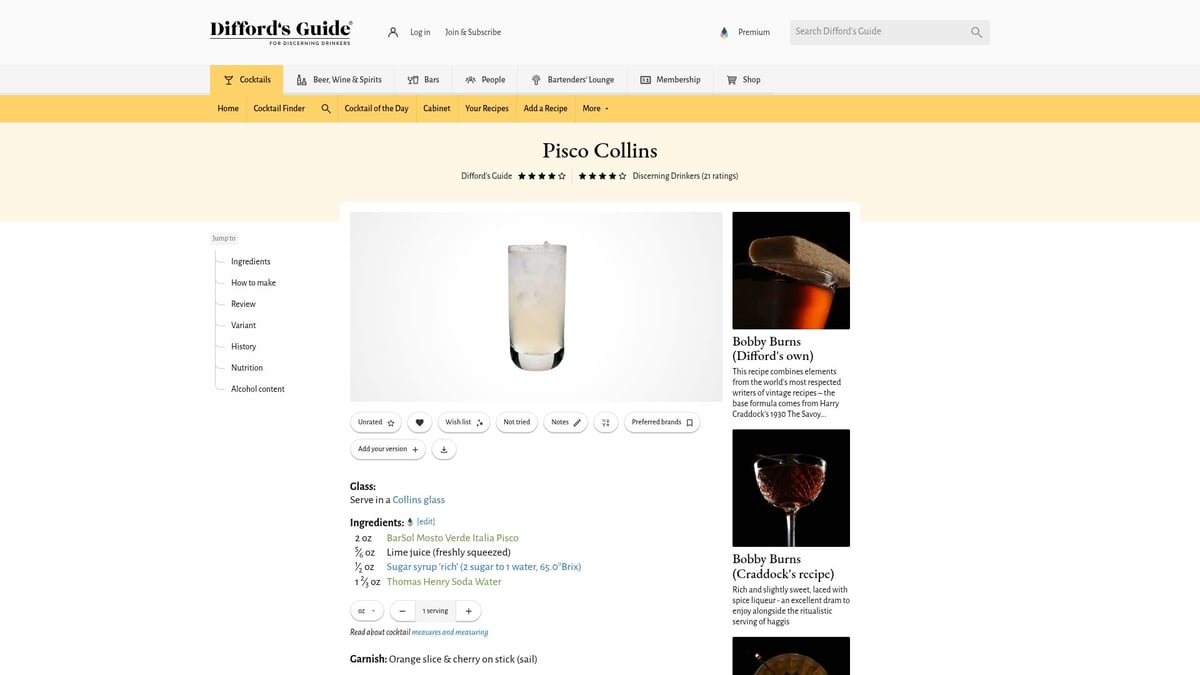The width and height of the screenshot is (1200, 675).
Task: Expand the More dropdown menu
Action: pos(595,108)
